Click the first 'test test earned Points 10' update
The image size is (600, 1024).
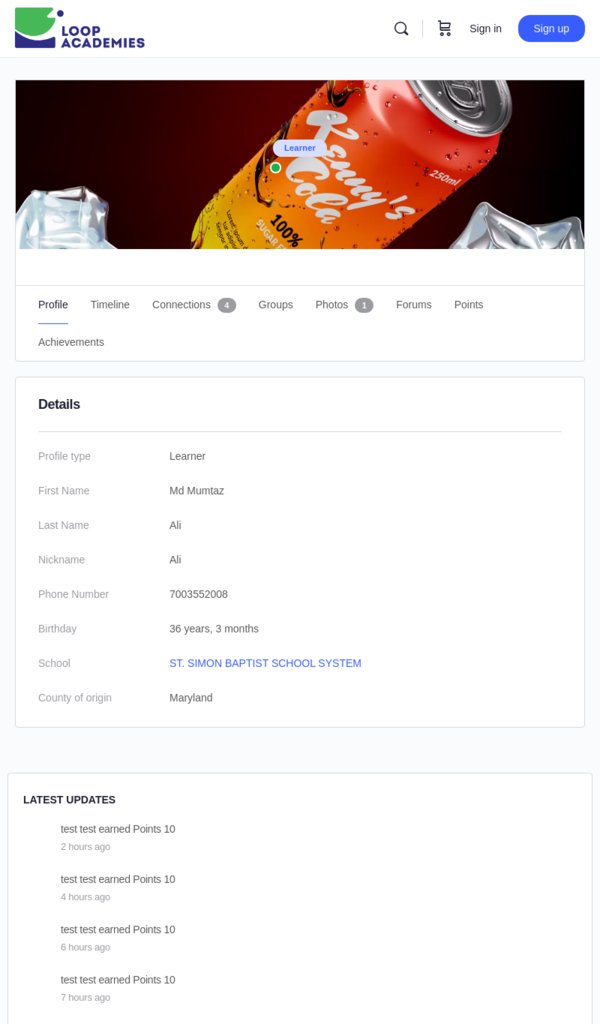coord(118,828)
